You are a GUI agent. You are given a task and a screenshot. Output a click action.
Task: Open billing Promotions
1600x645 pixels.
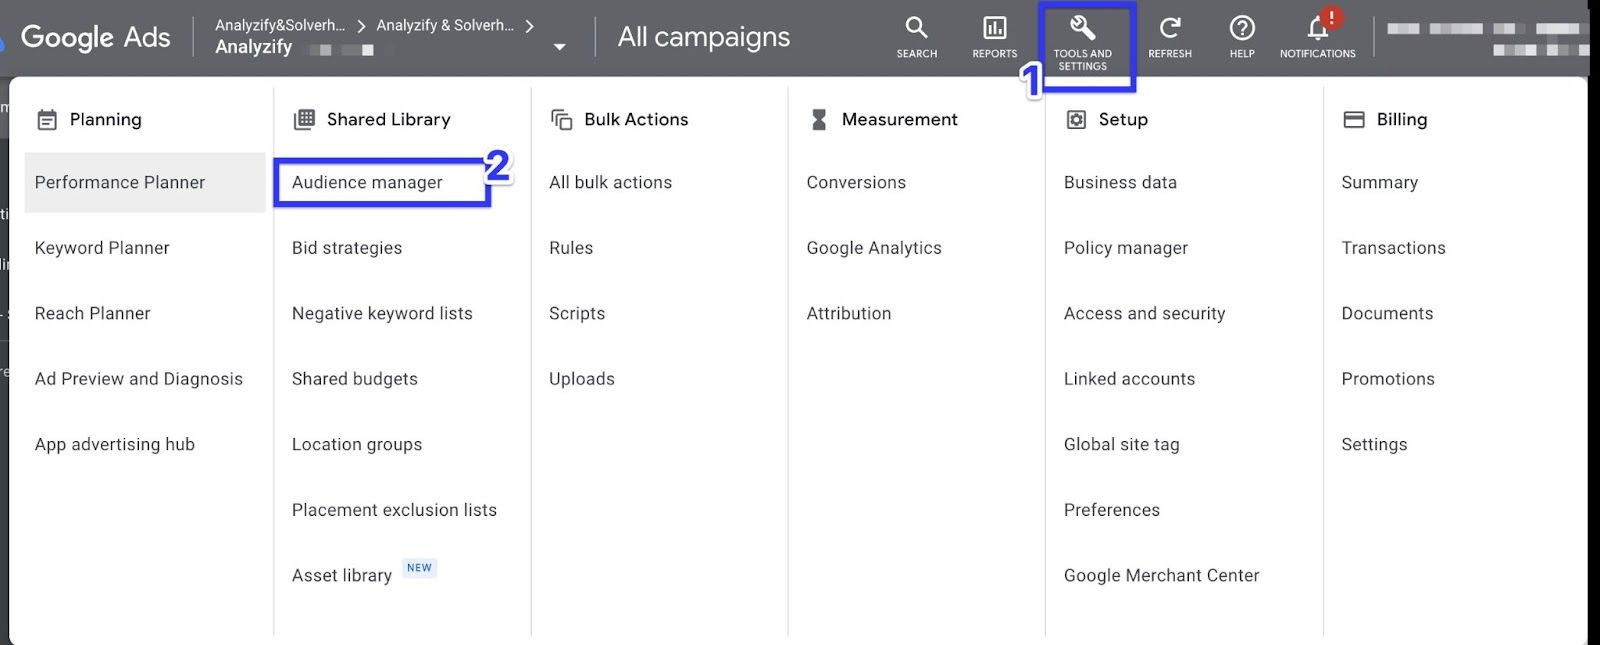tap(1388, 379)
